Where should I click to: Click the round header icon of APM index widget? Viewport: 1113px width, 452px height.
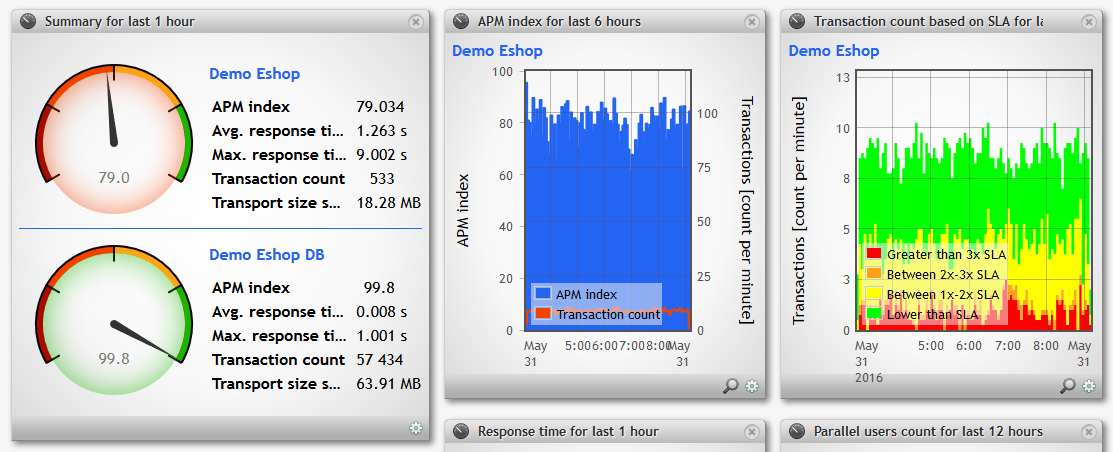(x=461, y=21)
